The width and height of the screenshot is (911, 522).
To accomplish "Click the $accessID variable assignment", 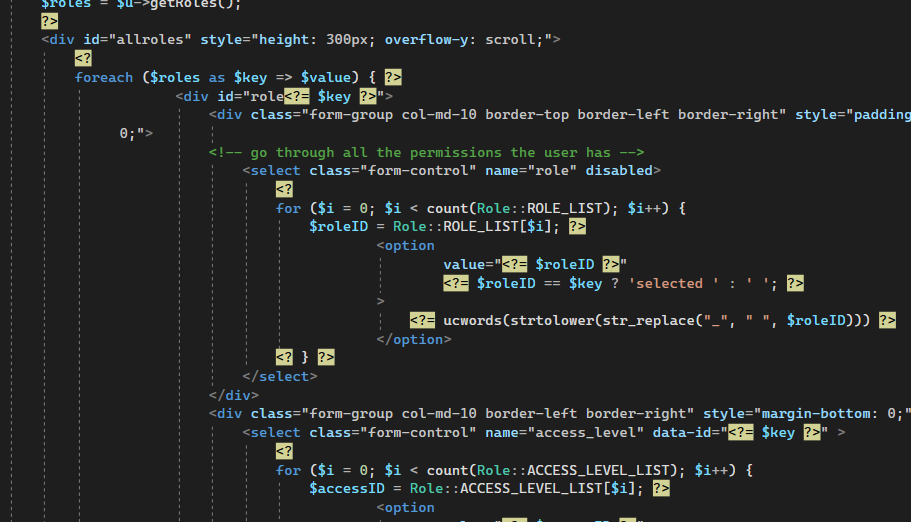I will pyautogui.click(x=347, y=488).
